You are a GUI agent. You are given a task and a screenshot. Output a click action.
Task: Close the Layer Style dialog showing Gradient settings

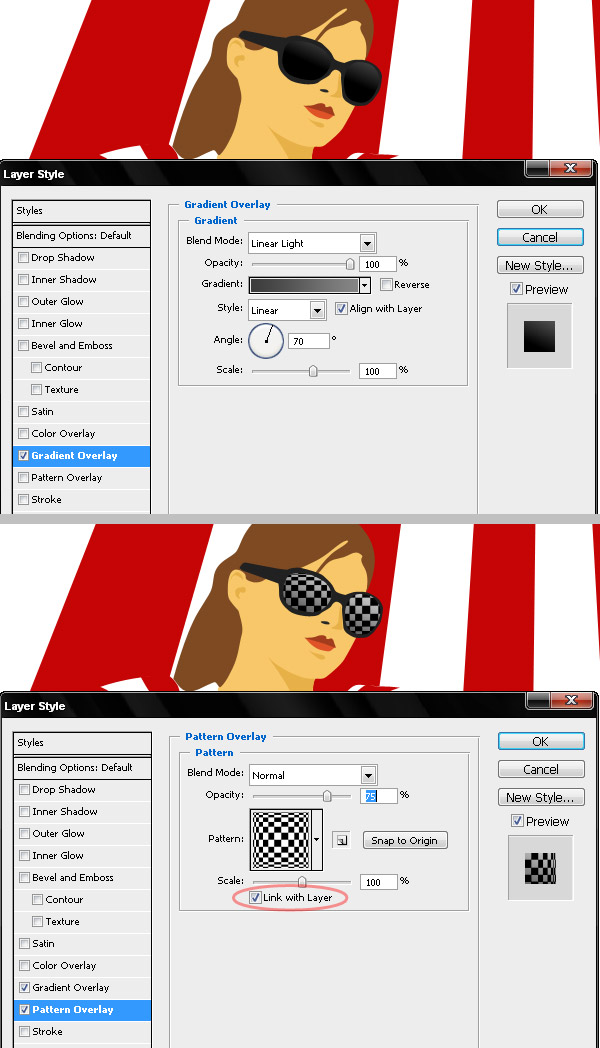(x=570, y=168)
